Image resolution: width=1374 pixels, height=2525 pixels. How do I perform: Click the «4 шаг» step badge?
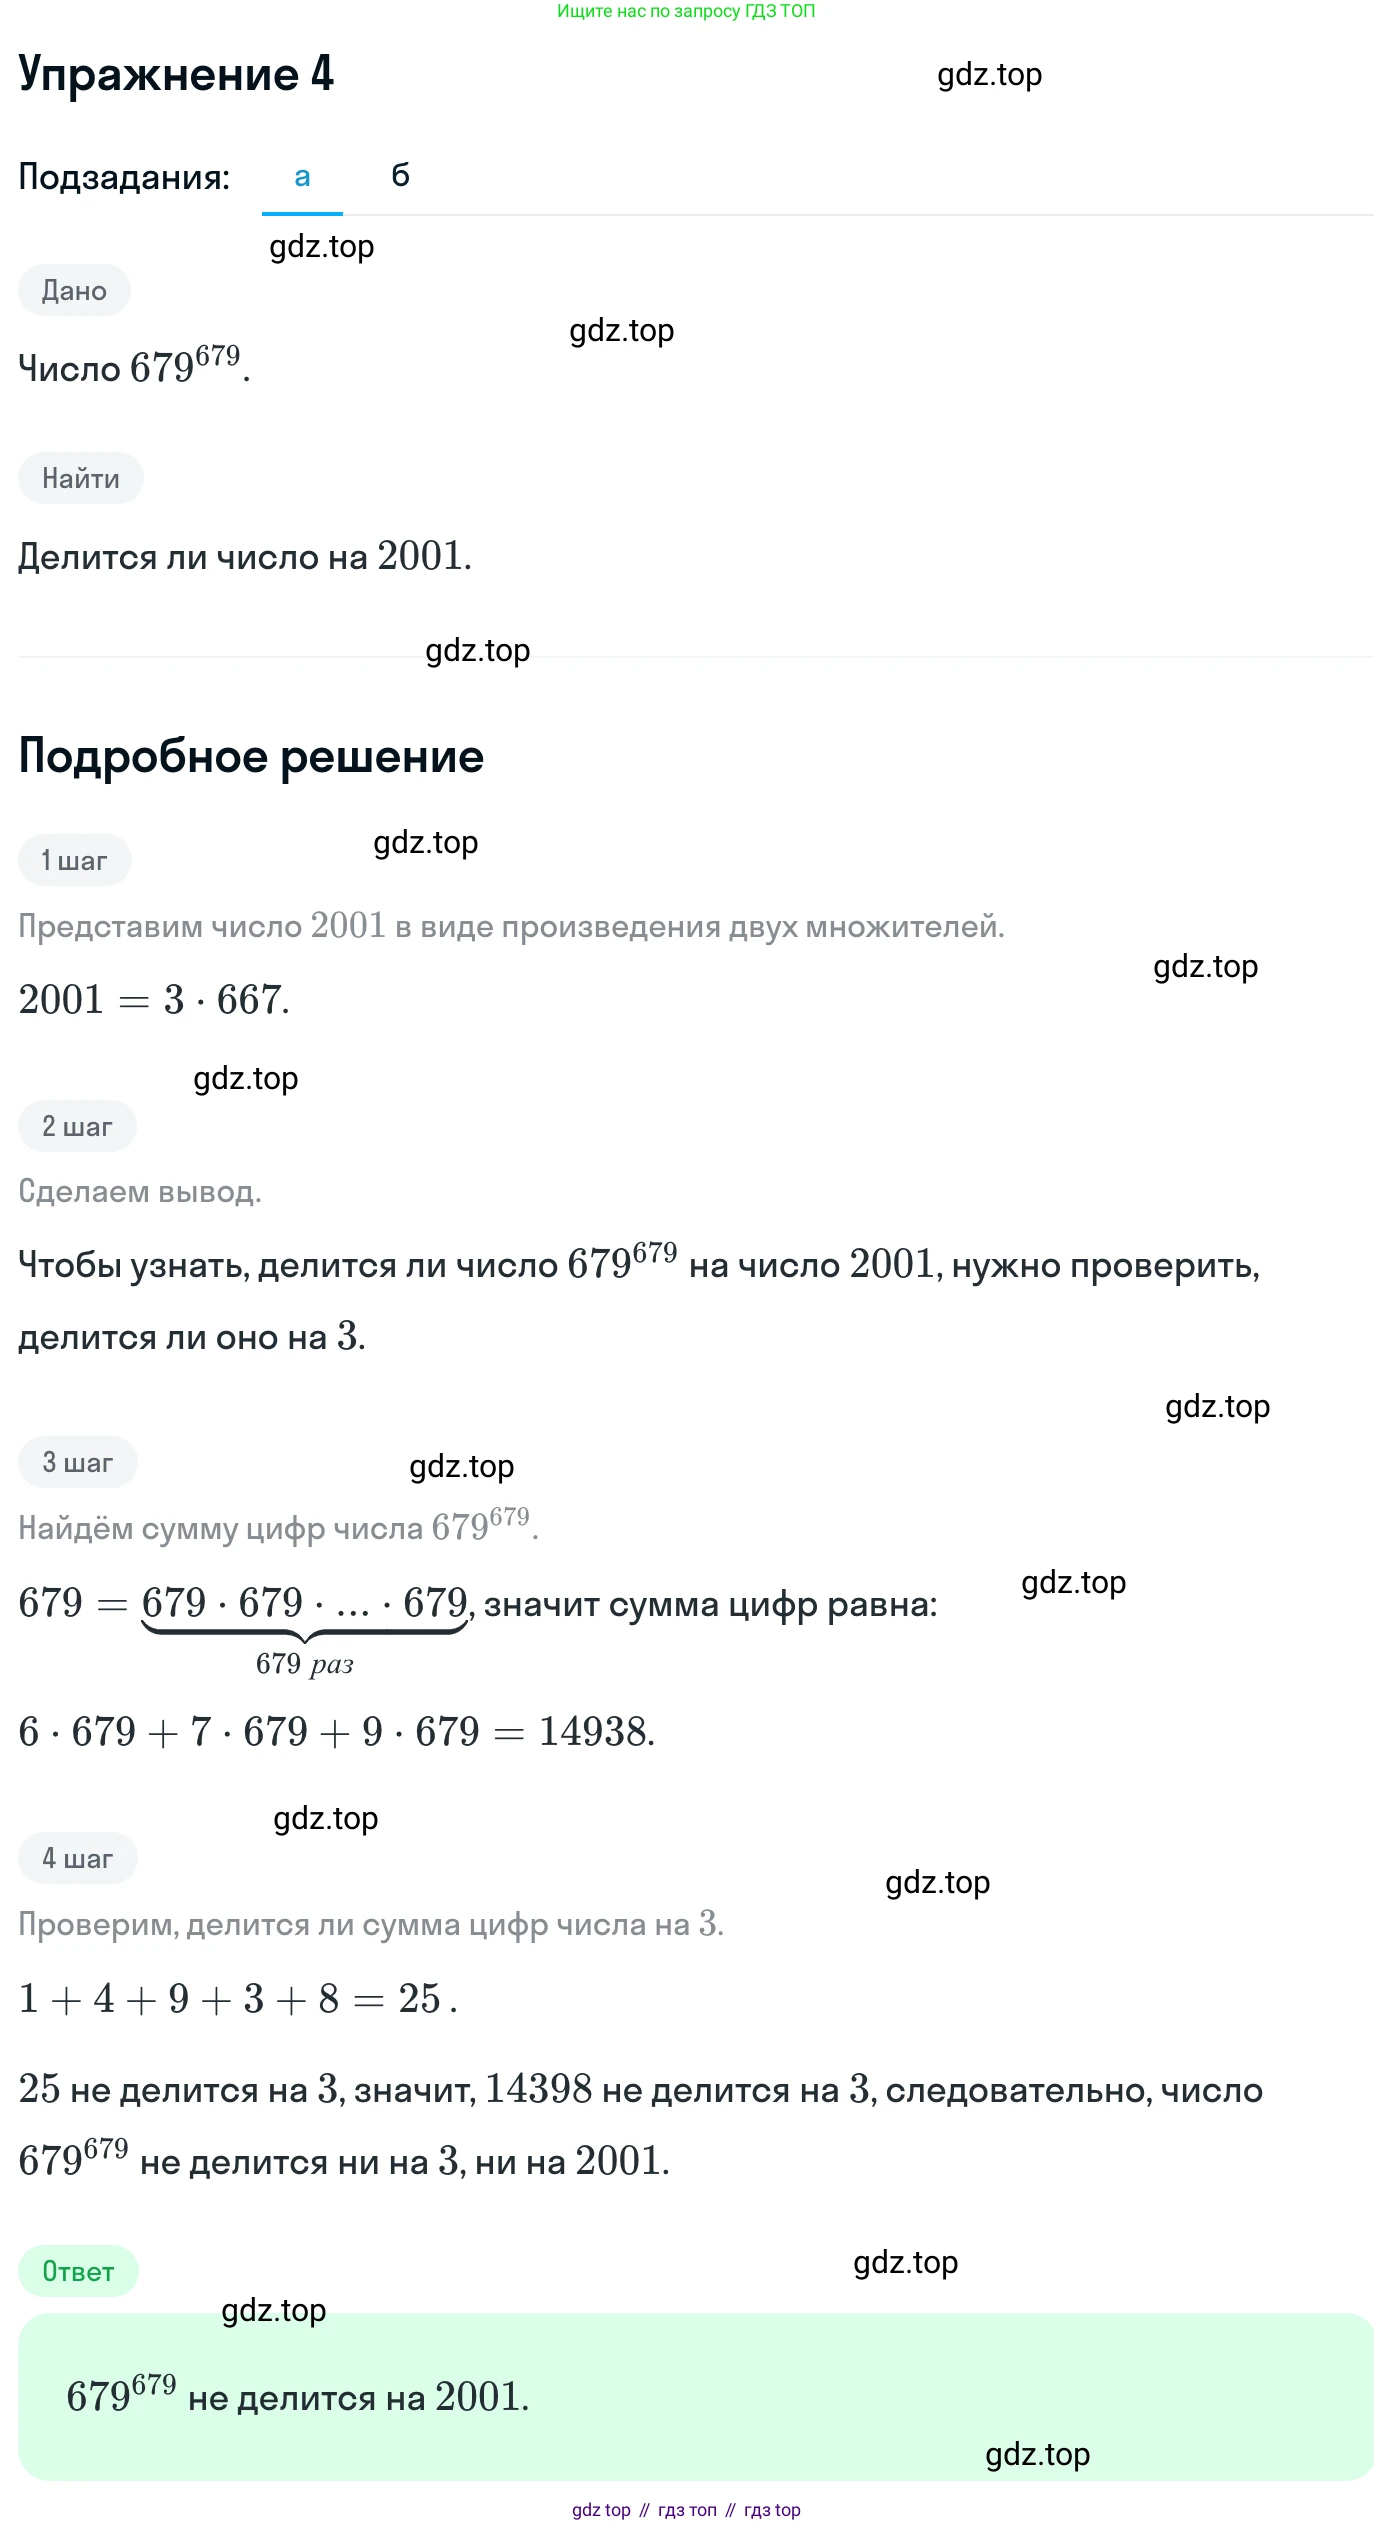77,1858
